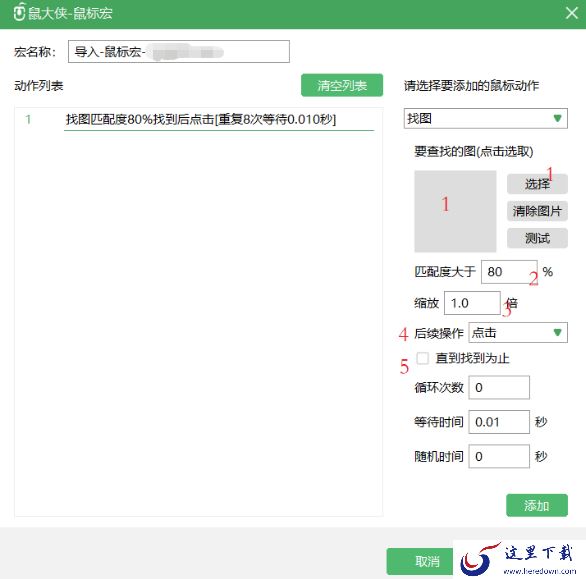The image size is (586, 579).
Task: Cancel the dialog with 取消
Action: pos(420,561)
